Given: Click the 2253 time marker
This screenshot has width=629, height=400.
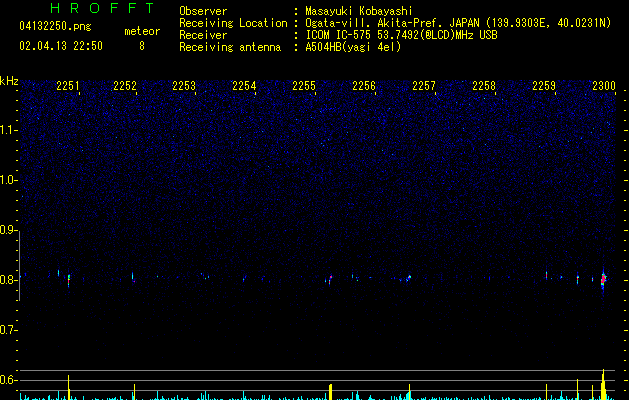Looking at the screenshot, I should 184,86.
